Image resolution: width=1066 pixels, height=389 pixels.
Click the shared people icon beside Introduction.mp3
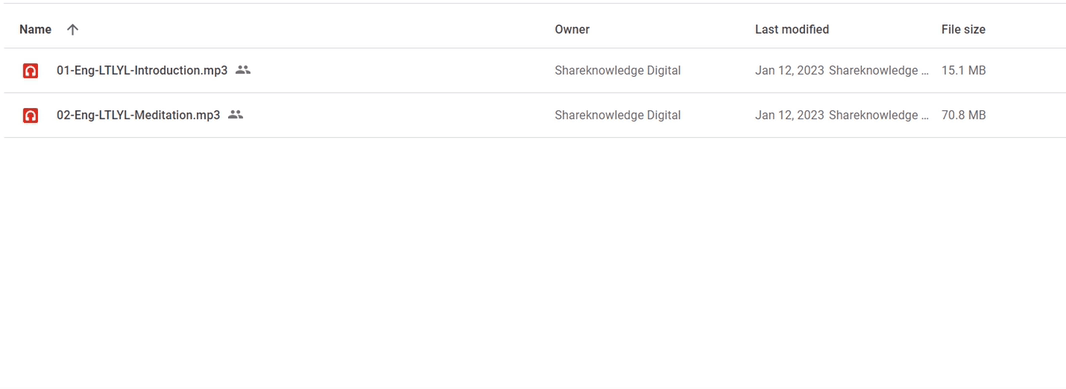point(243,69)
